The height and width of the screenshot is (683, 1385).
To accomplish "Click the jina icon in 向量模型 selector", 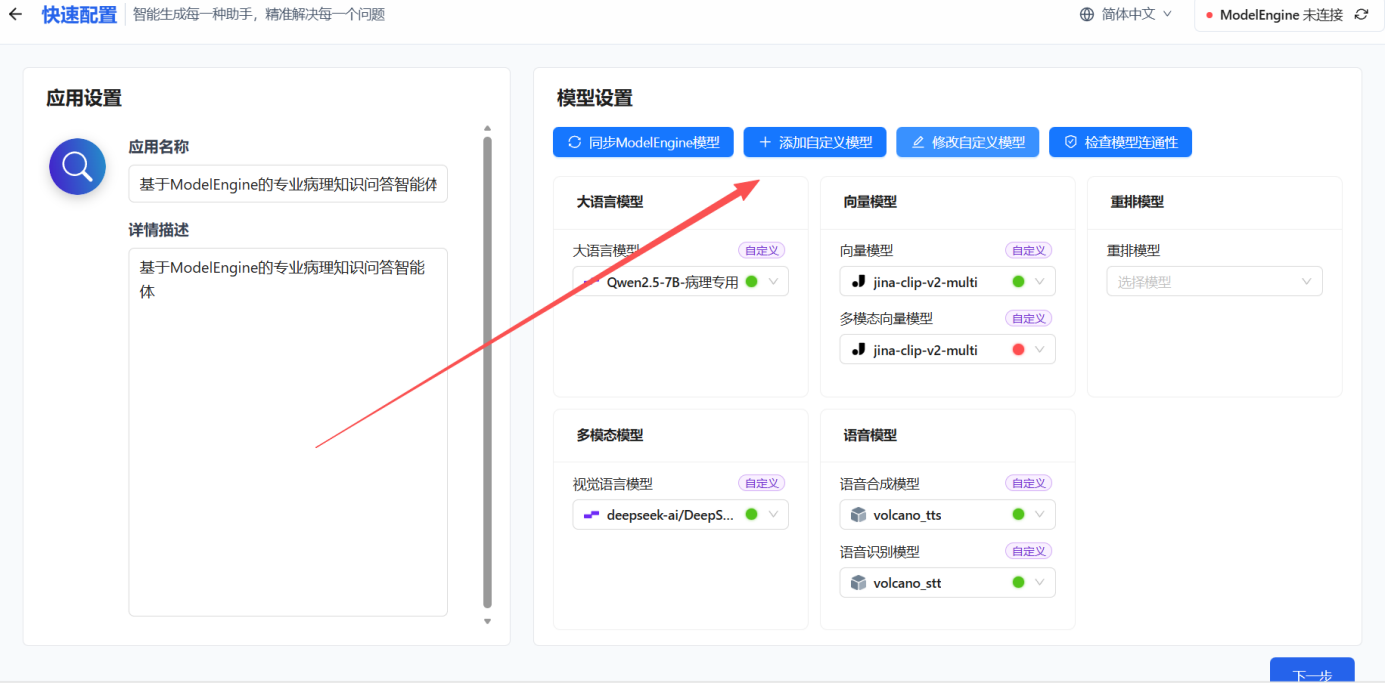I will click(858, 282).
